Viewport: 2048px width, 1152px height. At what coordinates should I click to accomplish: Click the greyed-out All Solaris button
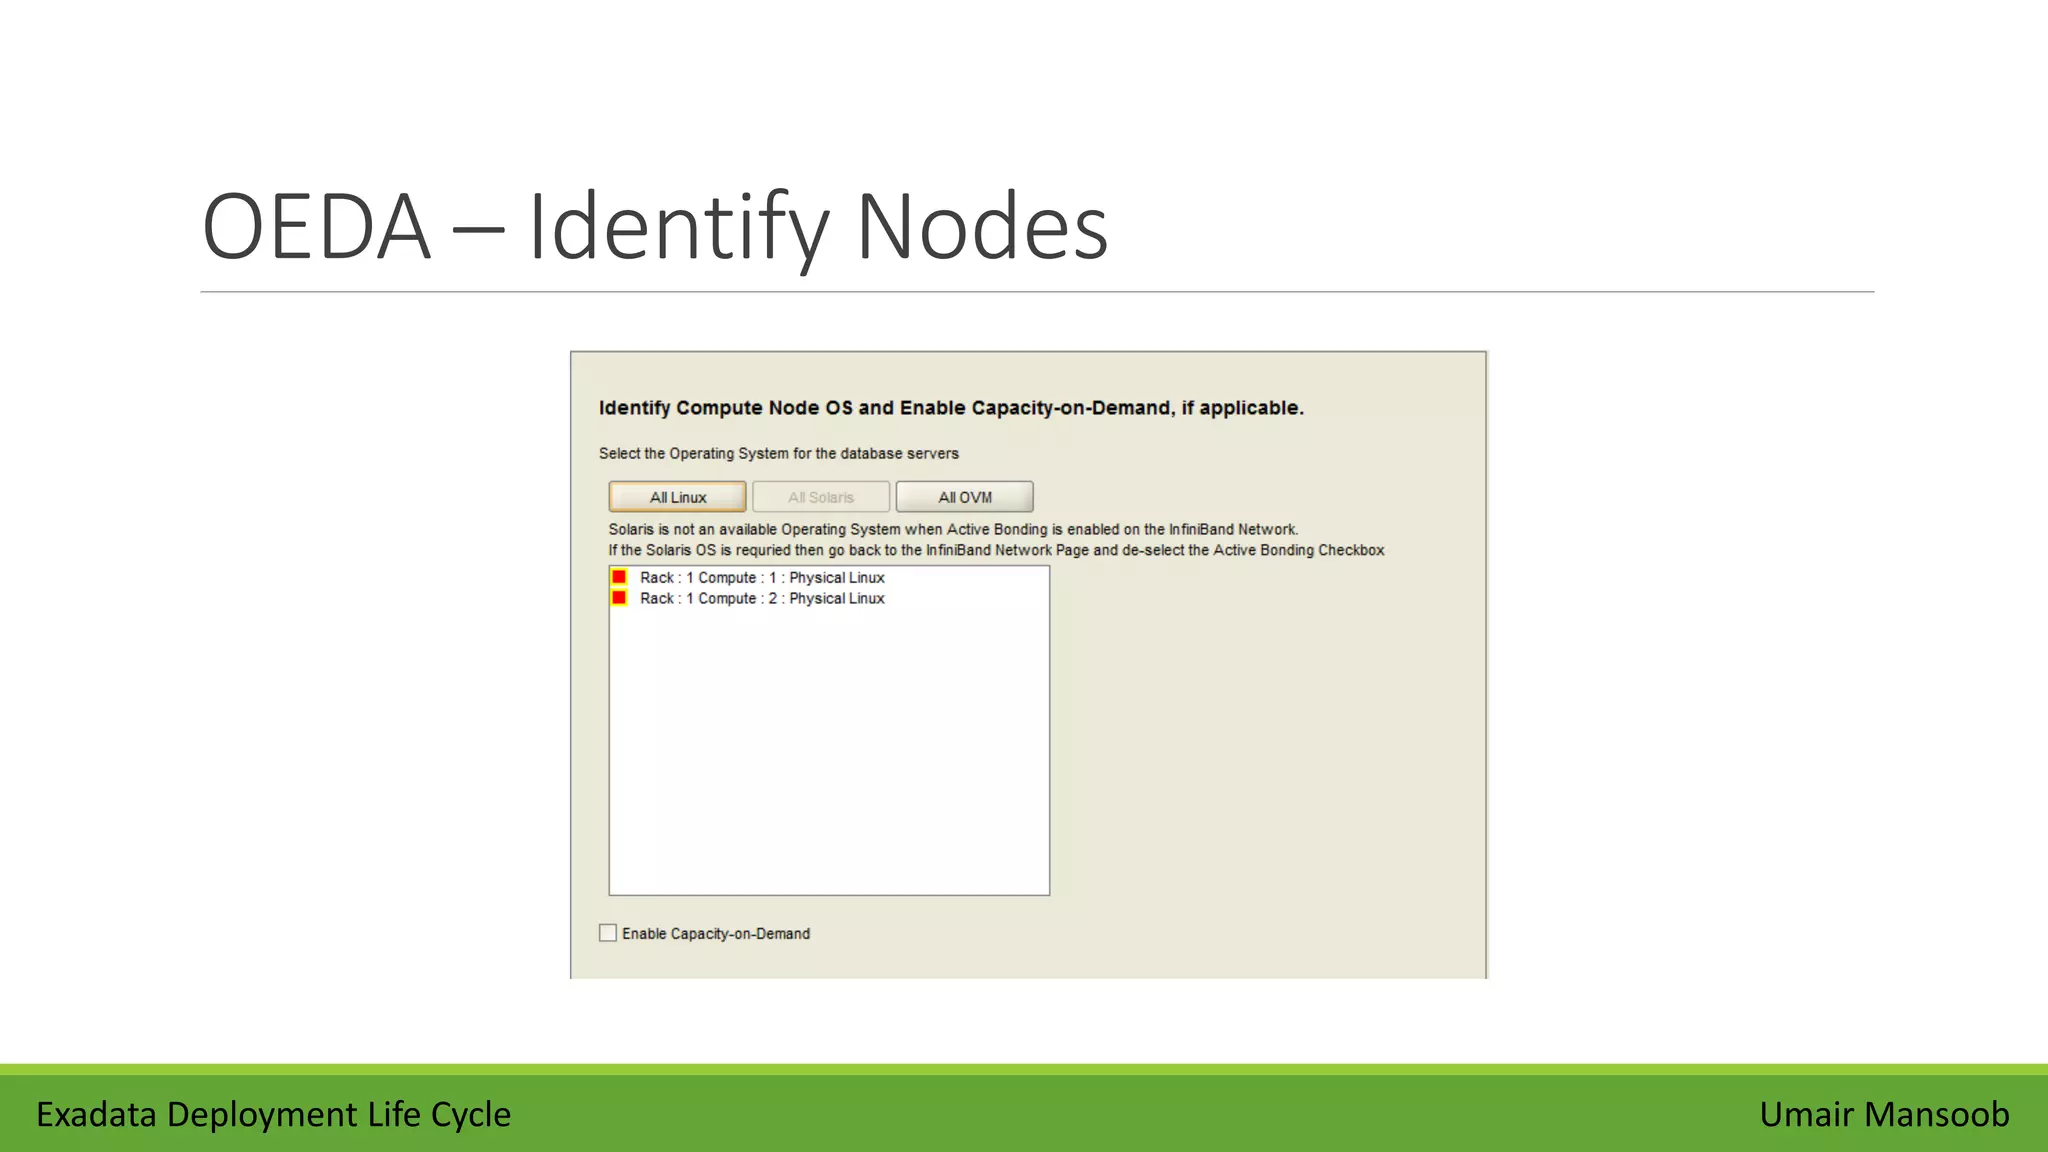(x=821, y=497)
